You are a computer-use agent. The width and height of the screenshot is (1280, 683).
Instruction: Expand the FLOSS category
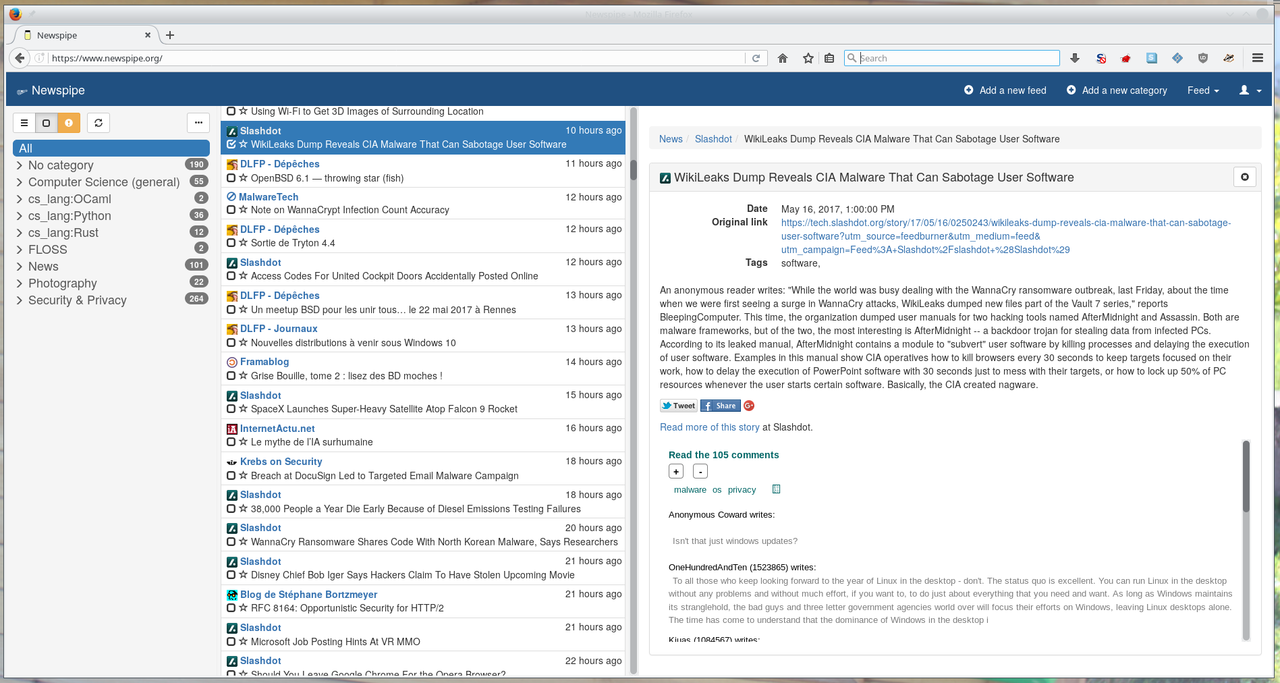(20, 249)
